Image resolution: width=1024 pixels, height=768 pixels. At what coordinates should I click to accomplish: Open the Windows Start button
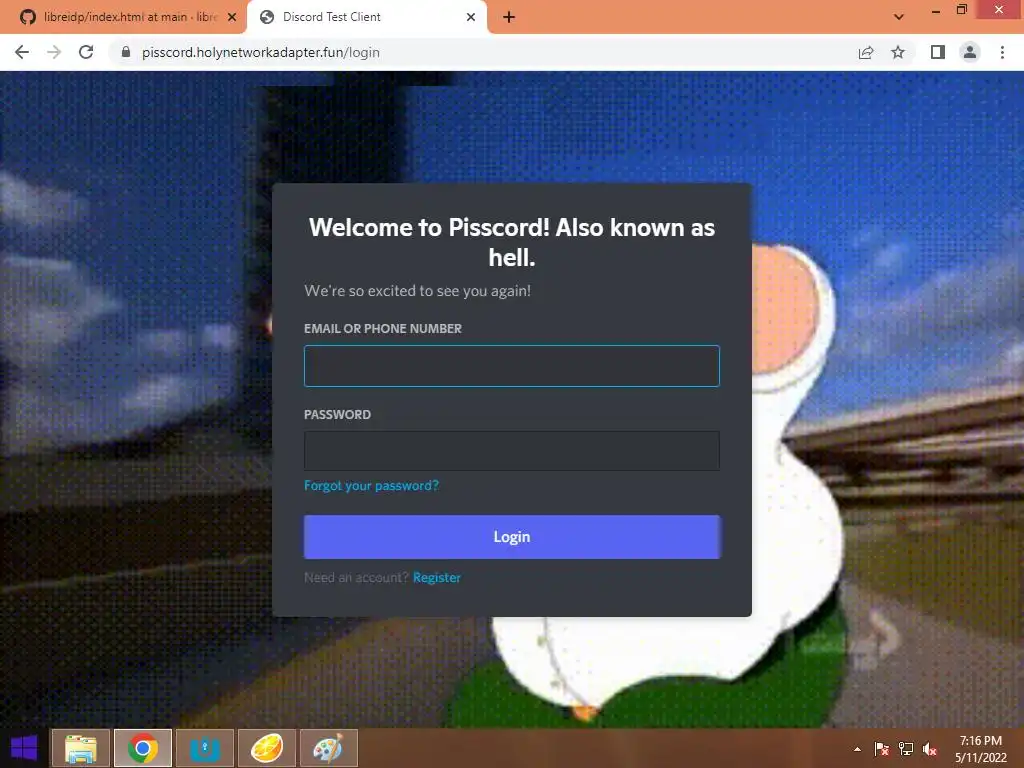[x=24, y=748]
